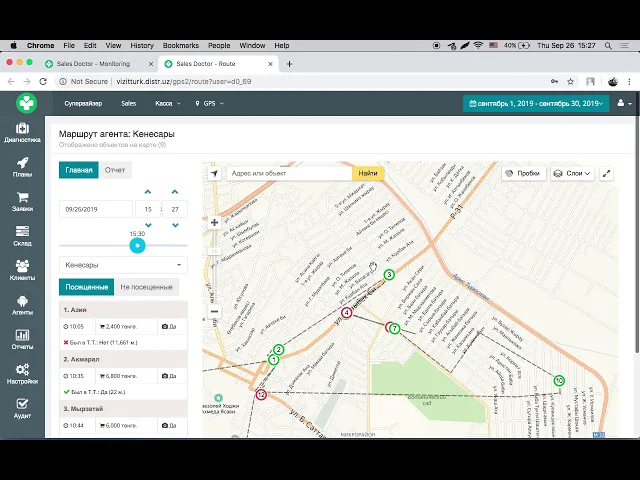Show Не посещенные points

click(147, 287)
